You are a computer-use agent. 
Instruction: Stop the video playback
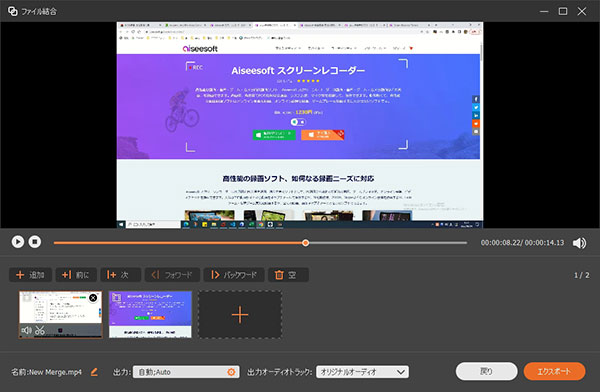(35, 242)
